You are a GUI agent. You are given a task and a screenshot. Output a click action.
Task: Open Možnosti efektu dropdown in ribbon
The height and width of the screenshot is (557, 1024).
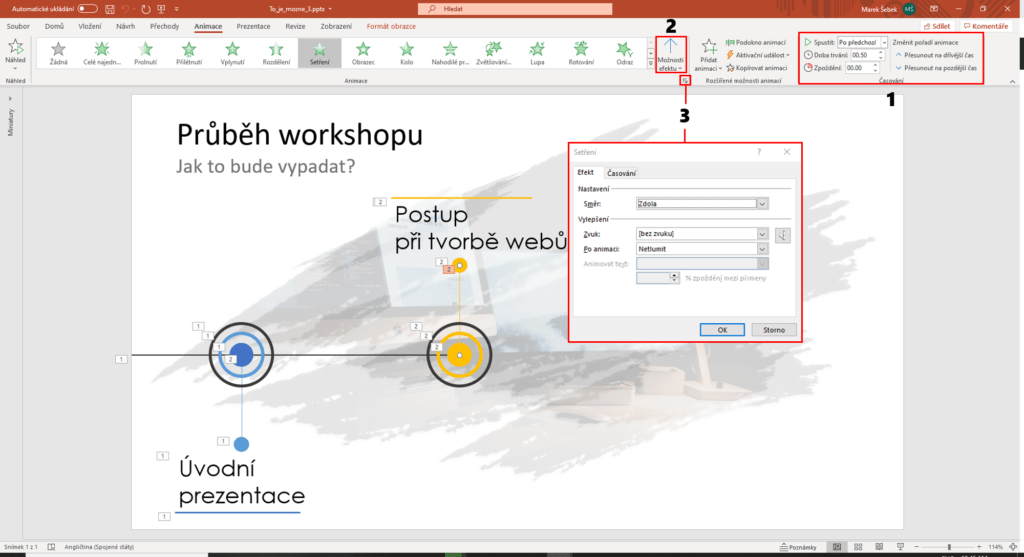671,60
